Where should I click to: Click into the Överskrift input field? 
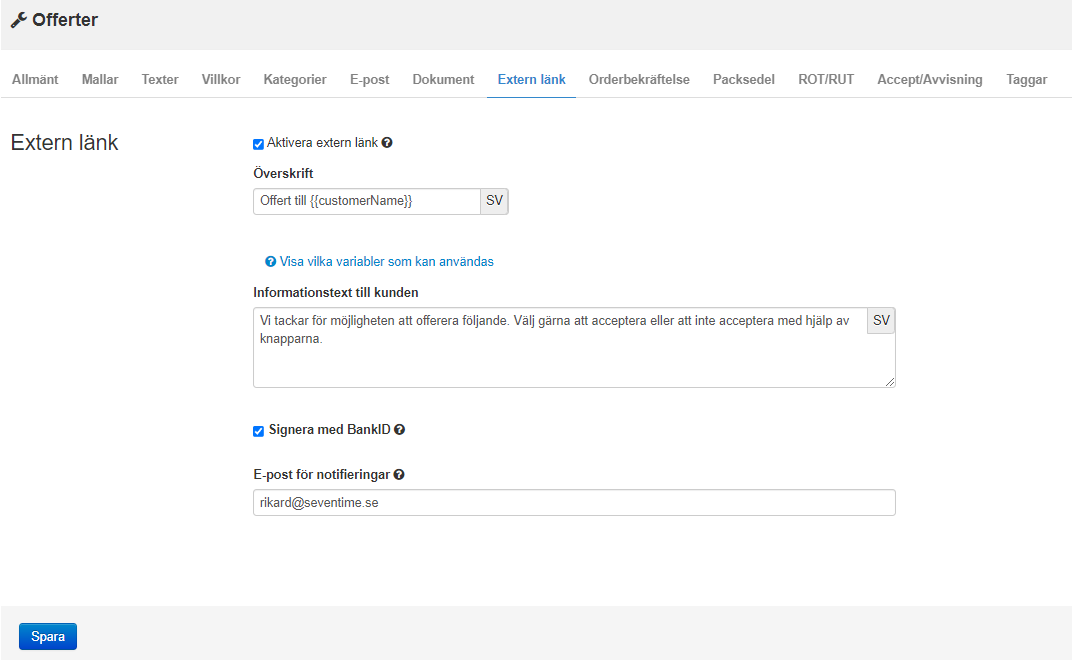click(x=367, y=201)
